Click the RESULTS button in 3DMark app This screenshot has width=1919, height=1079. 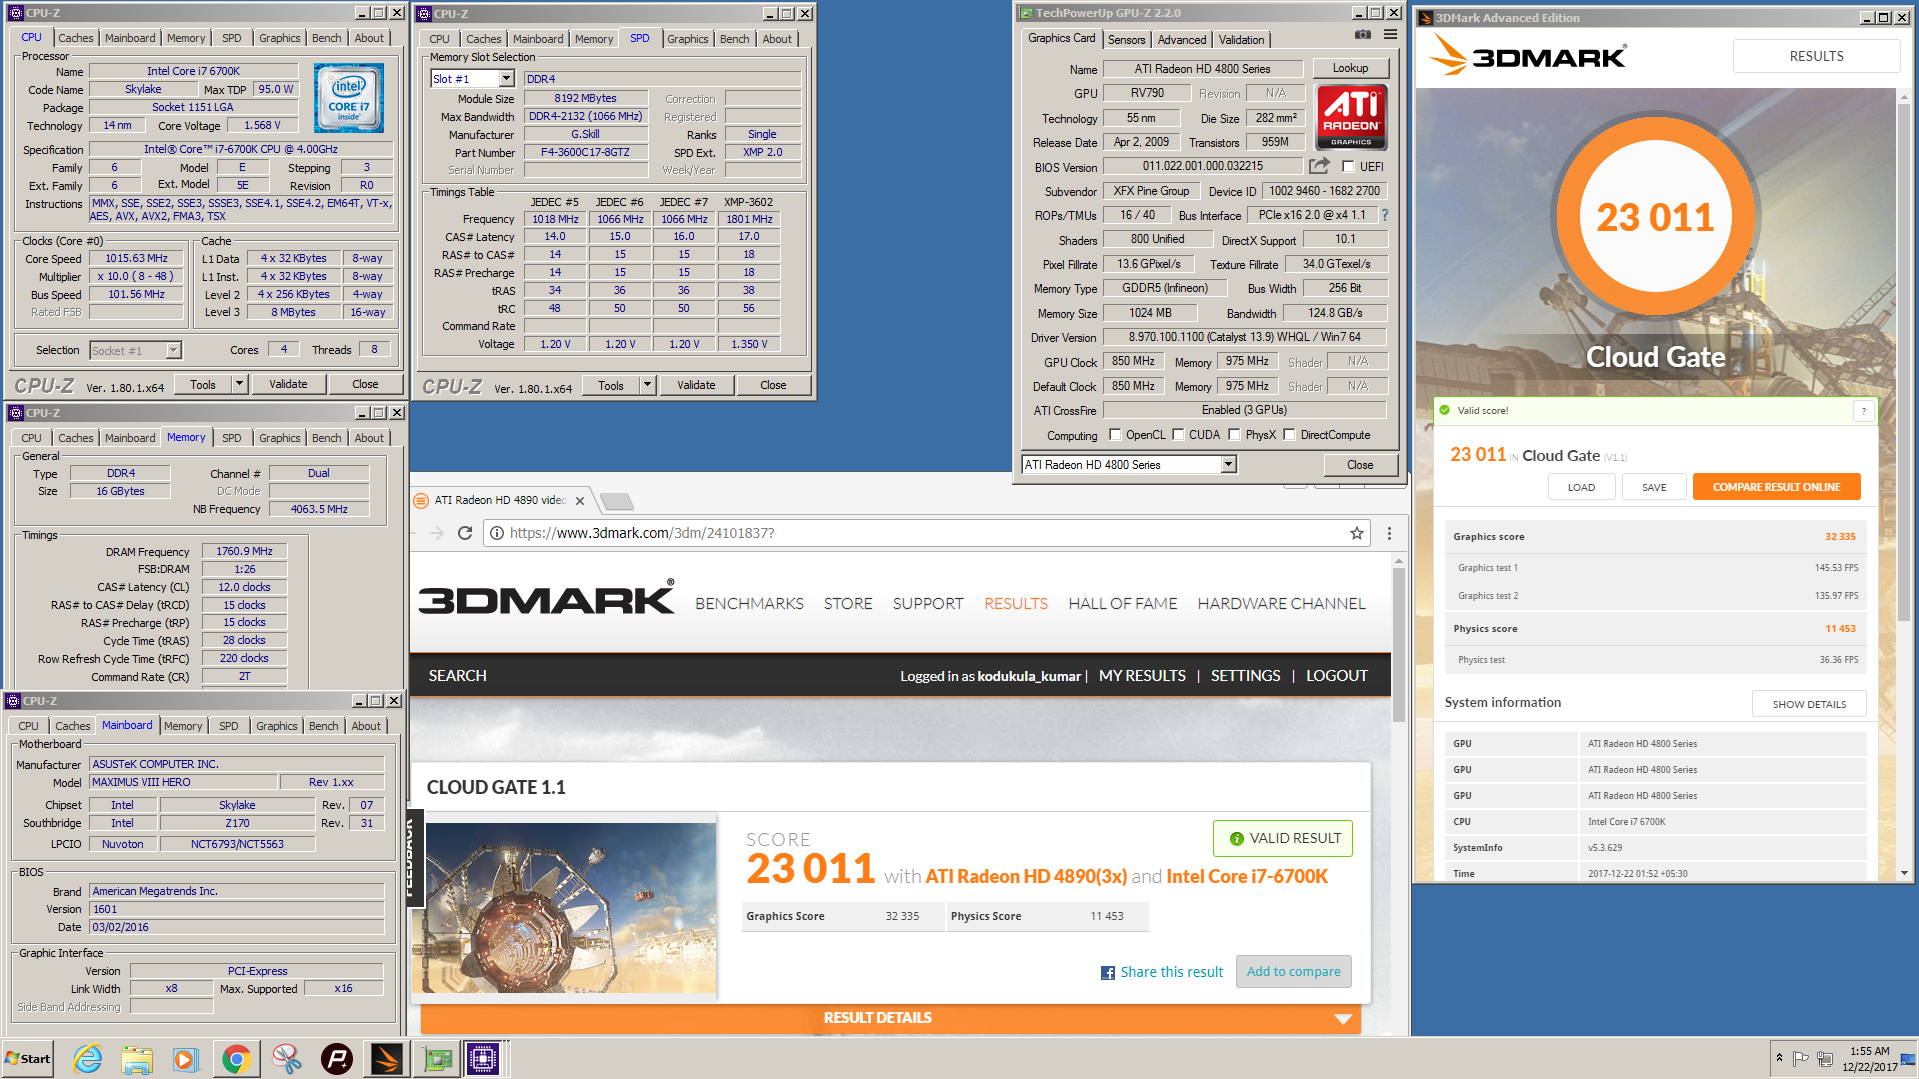1816,56
